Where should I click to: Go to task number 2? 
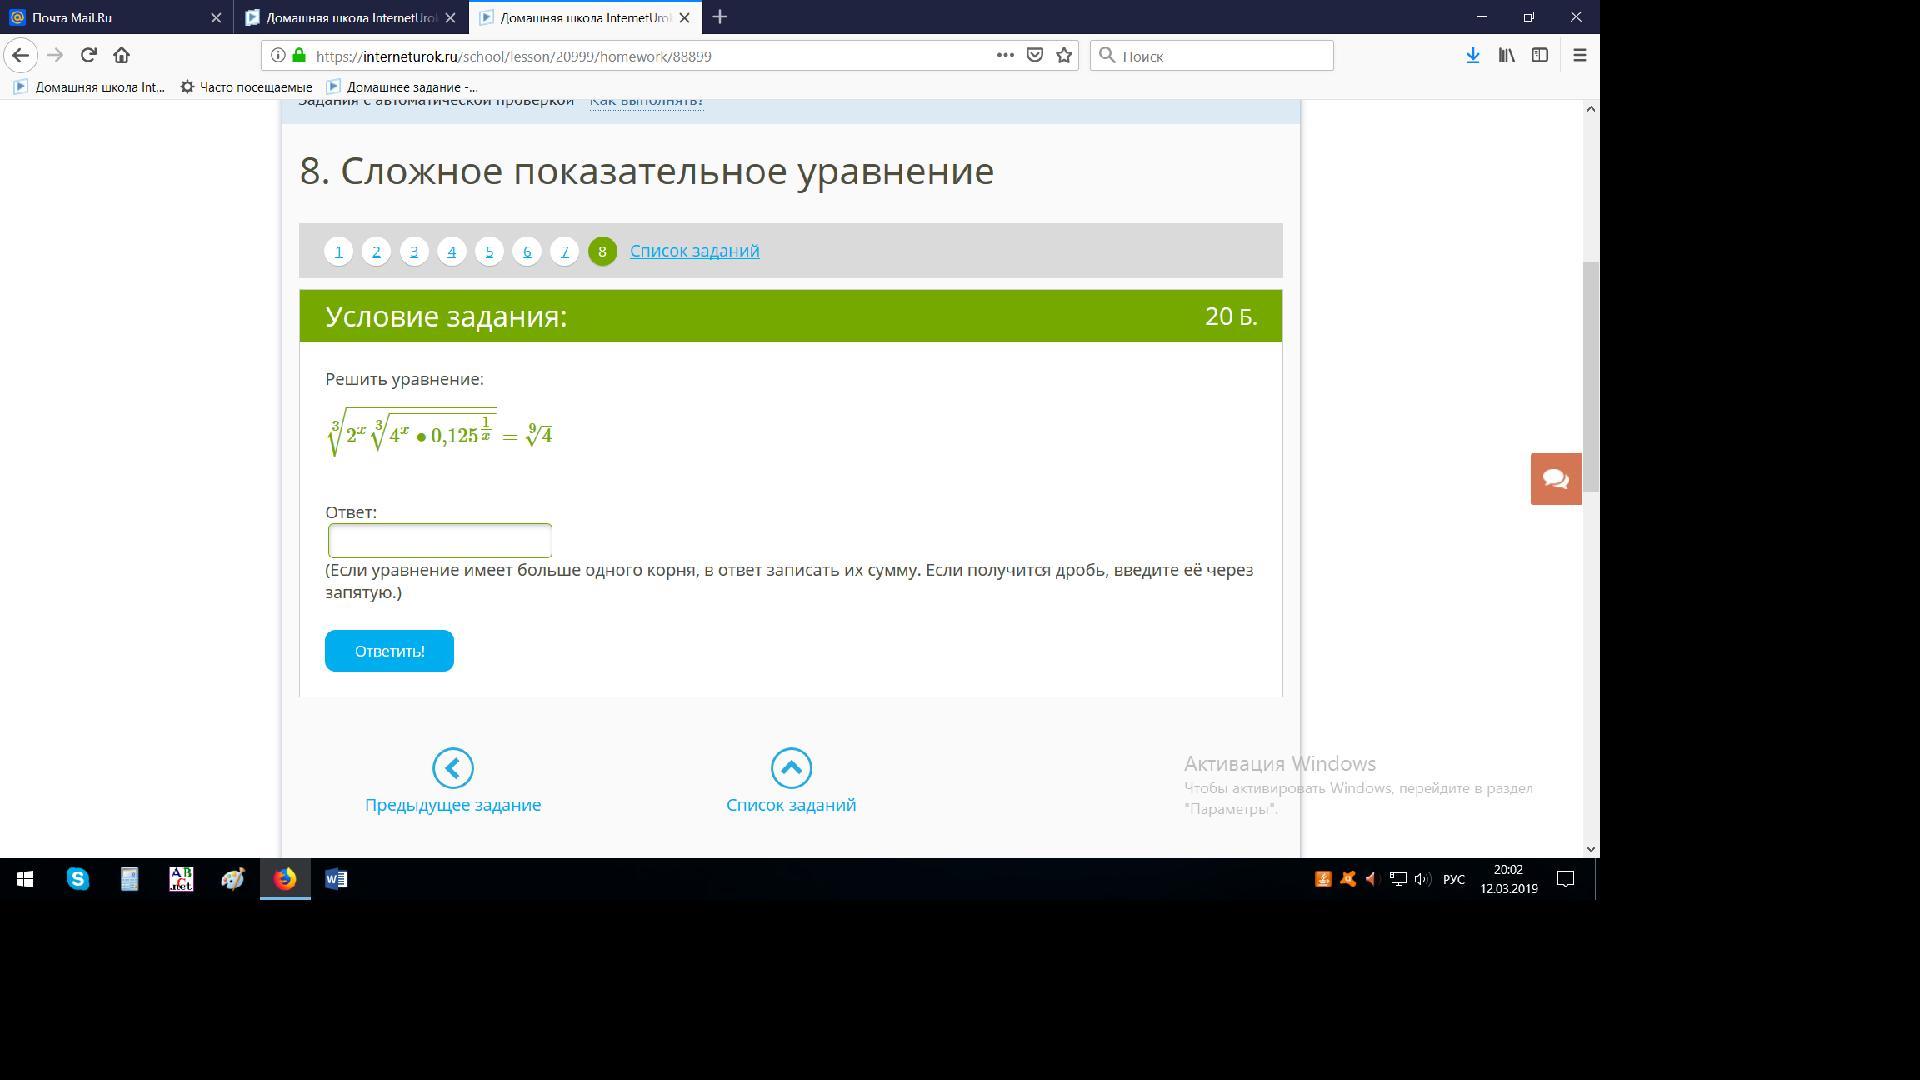click(x=376, y=251)
